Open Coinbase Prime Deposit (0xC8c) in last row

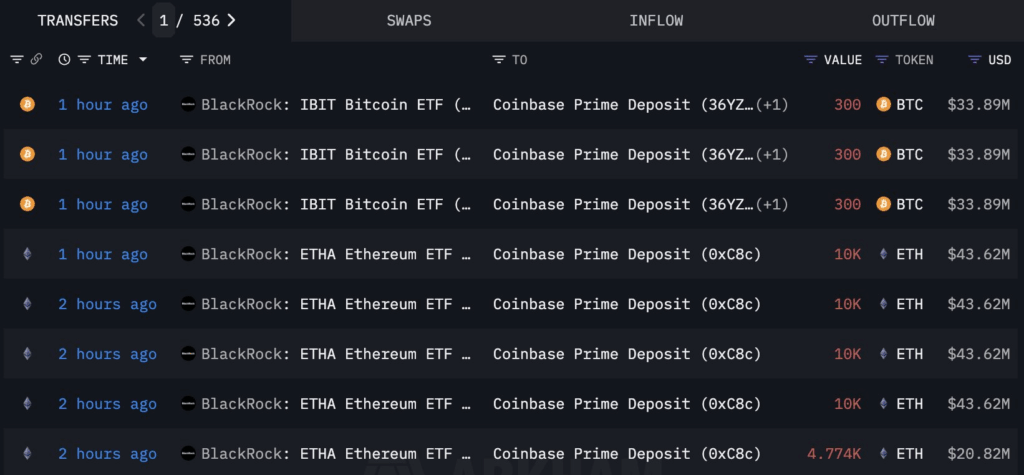[627, 454]
